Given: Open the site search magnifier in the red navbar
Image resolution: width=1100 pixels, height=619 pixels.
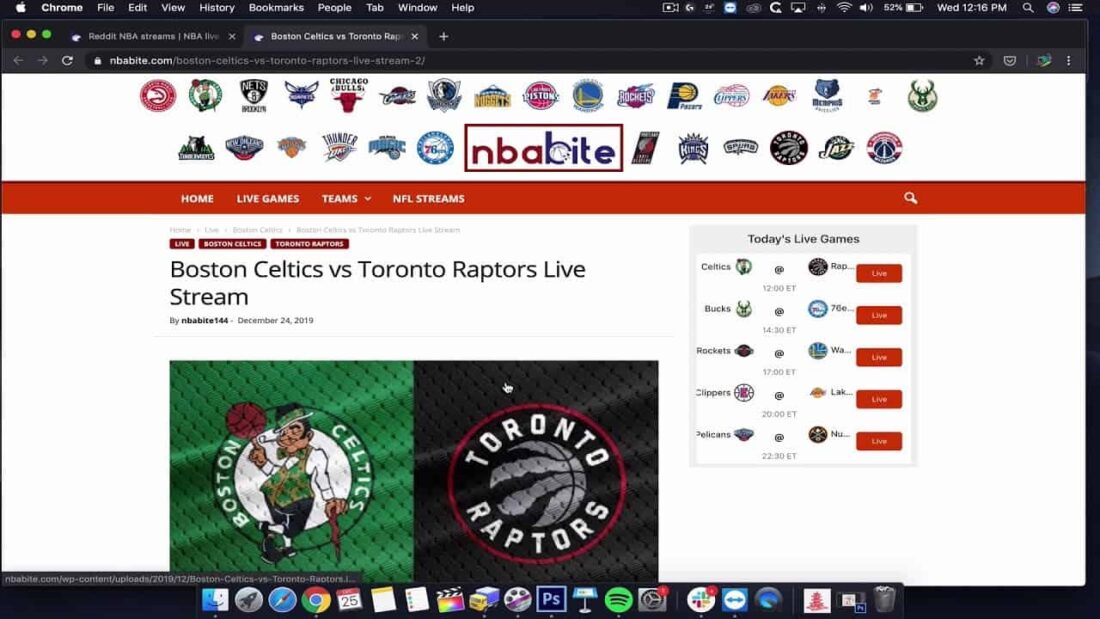Looking at the screenshot, I should tap(911, 198).
